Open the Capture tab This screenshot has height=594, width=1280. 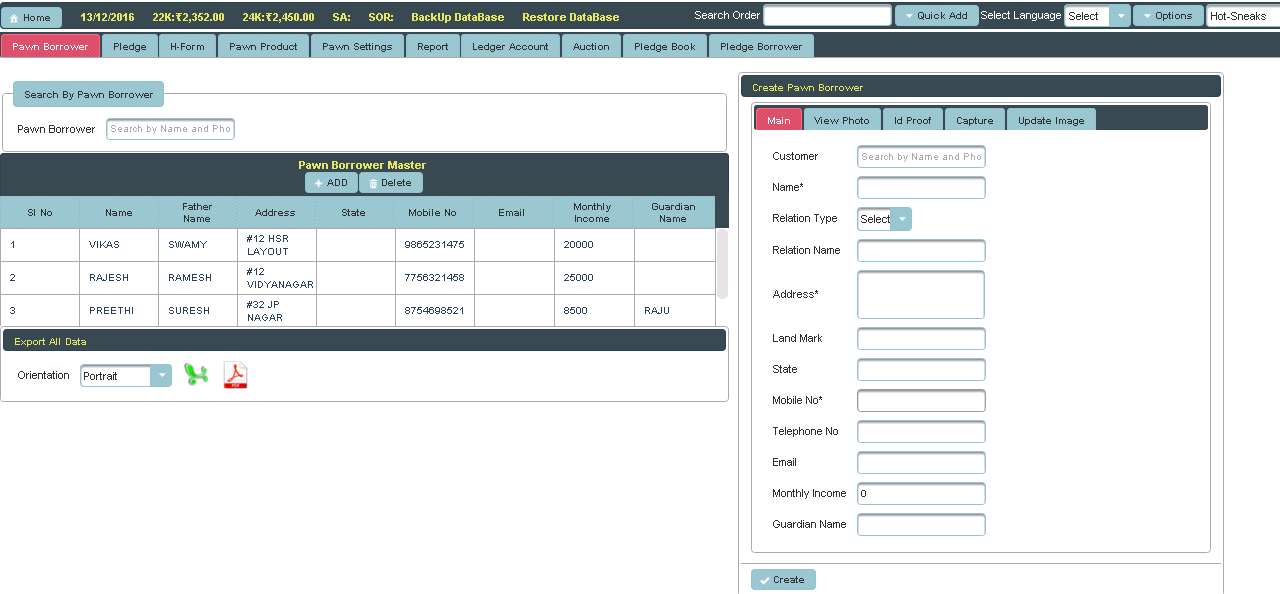pyautogui.click(x=974, y=120)
